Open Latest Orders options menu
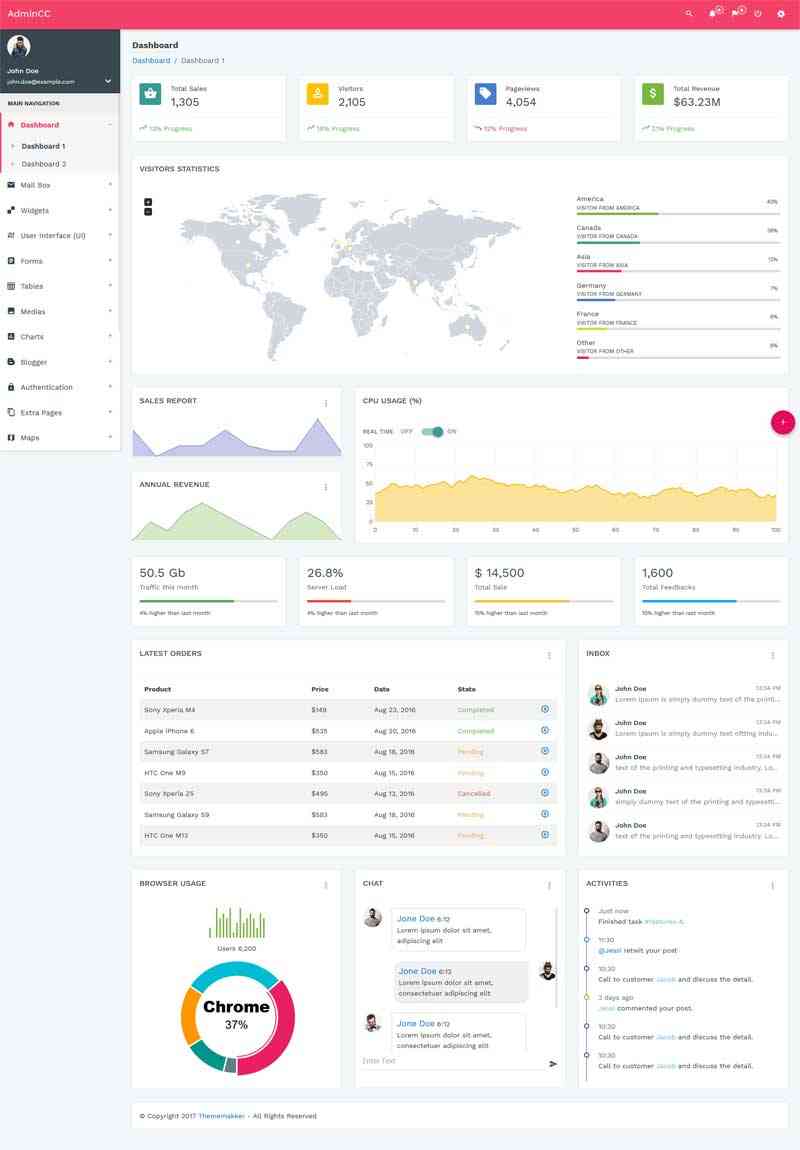The width and height of the screenshot is (800, 1150). (x=549, y=656)
